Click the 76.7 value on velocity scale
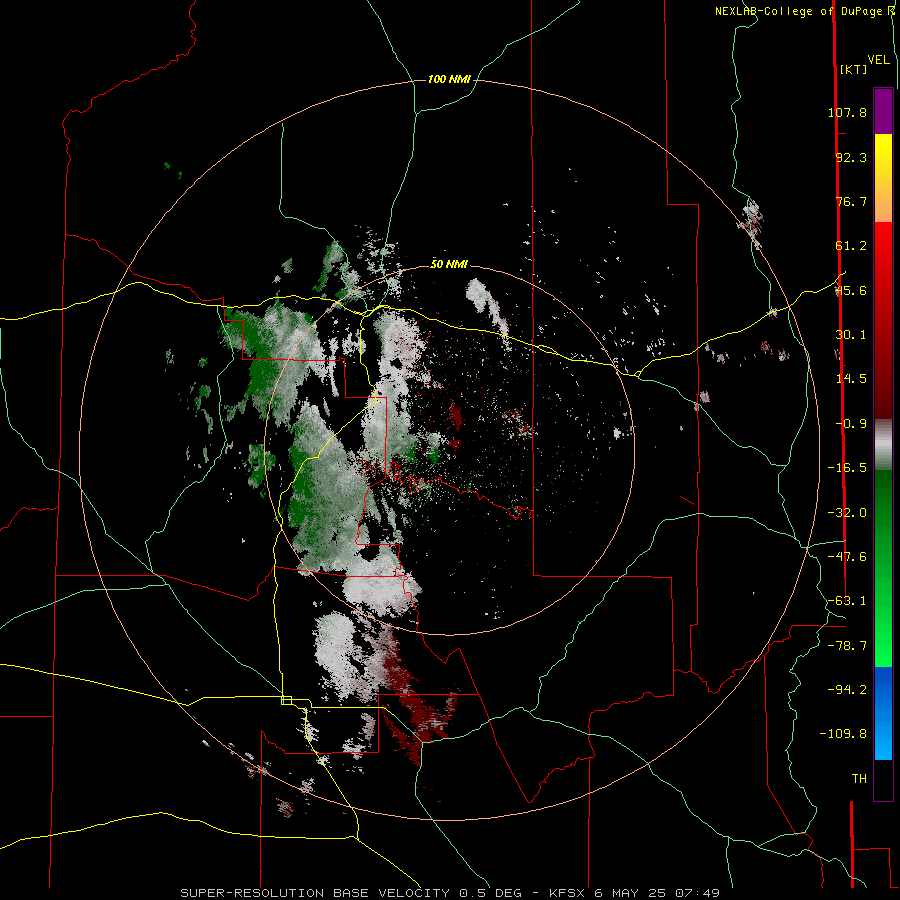 point(851,201)
